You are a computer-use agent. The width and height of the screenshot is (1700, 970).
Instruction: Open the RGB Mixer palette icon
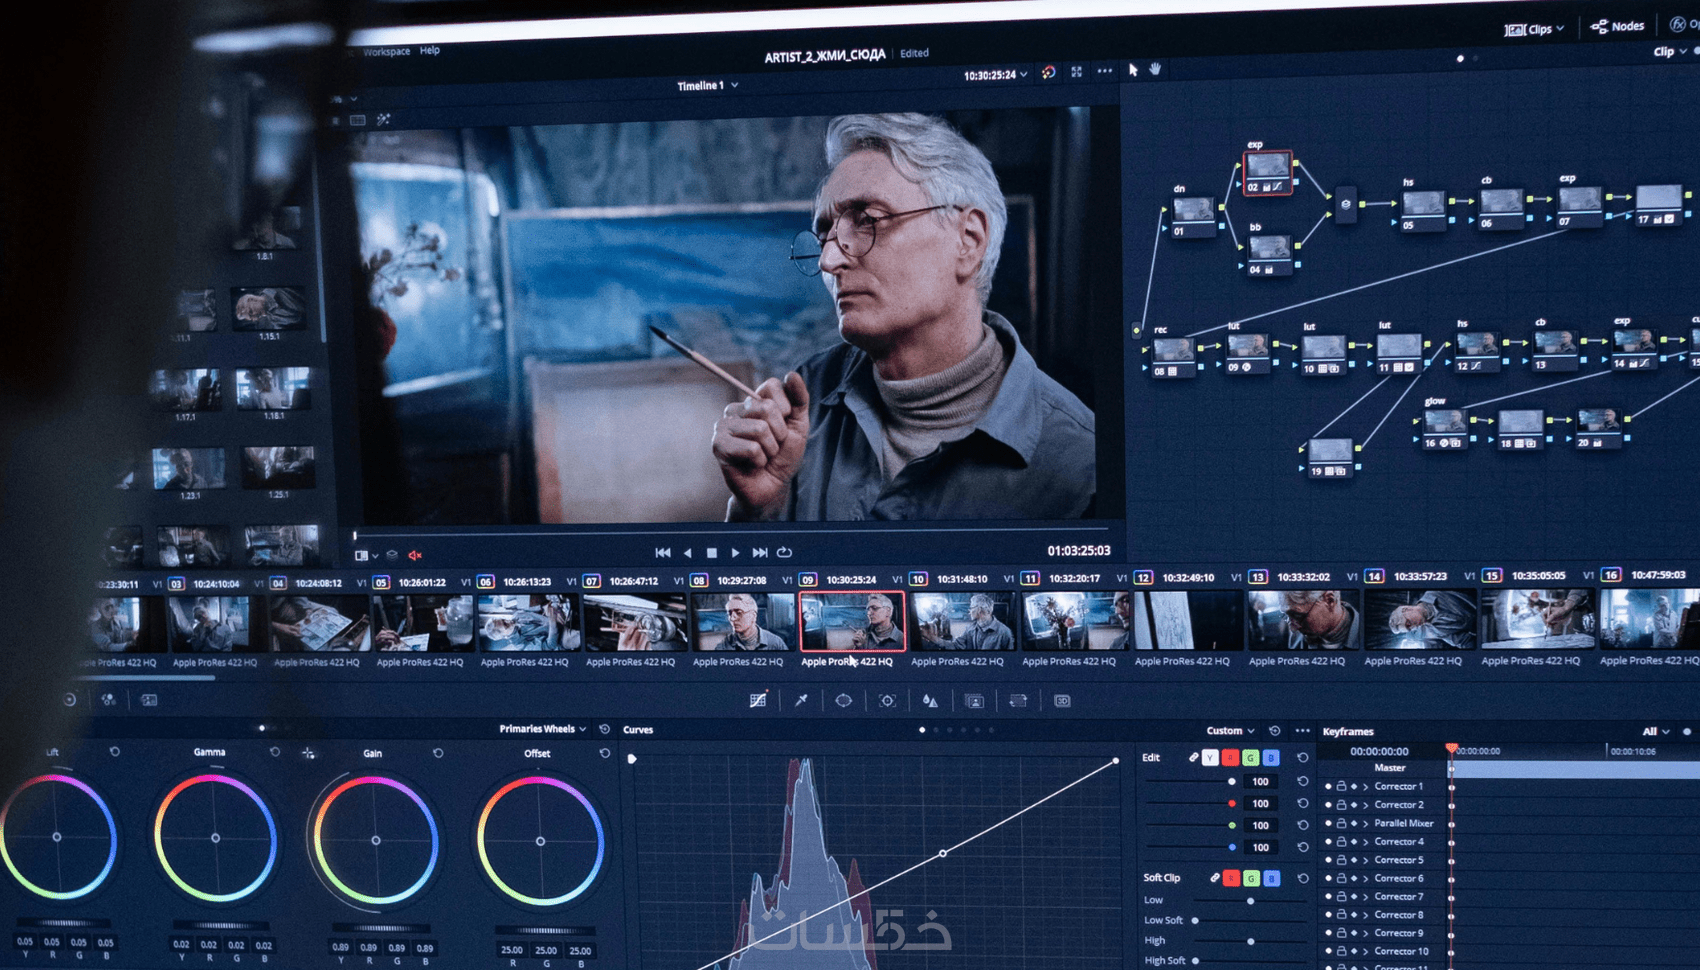tap(108, 700)
